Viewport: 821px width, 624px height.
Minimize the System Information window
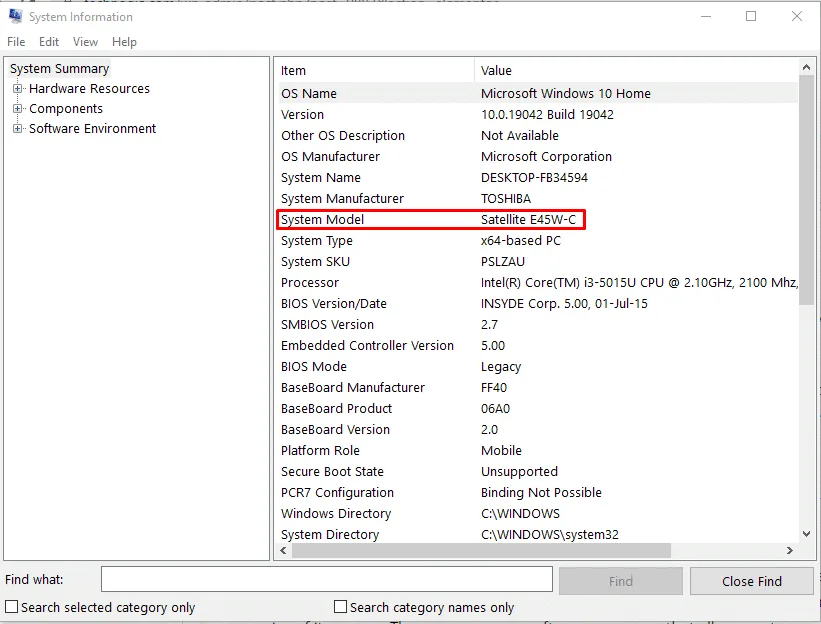(706, 16)
